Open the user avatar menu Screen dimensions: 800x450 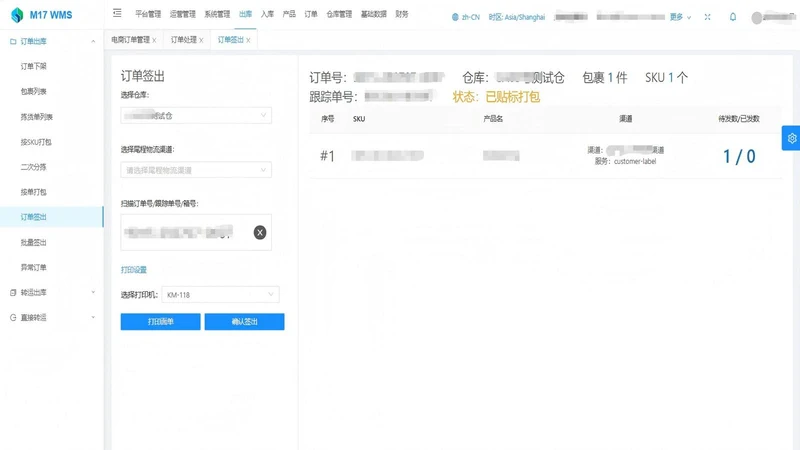pyautogui.click(x=757, y=18)
